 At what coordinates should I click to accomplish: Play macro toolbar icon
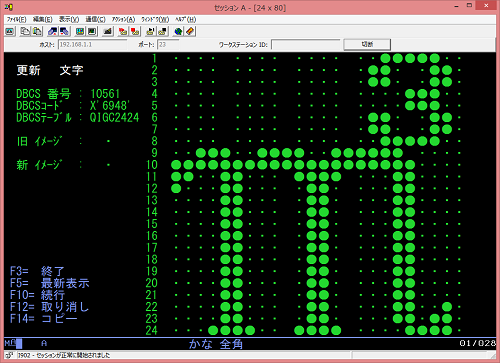tap(150, 32)
